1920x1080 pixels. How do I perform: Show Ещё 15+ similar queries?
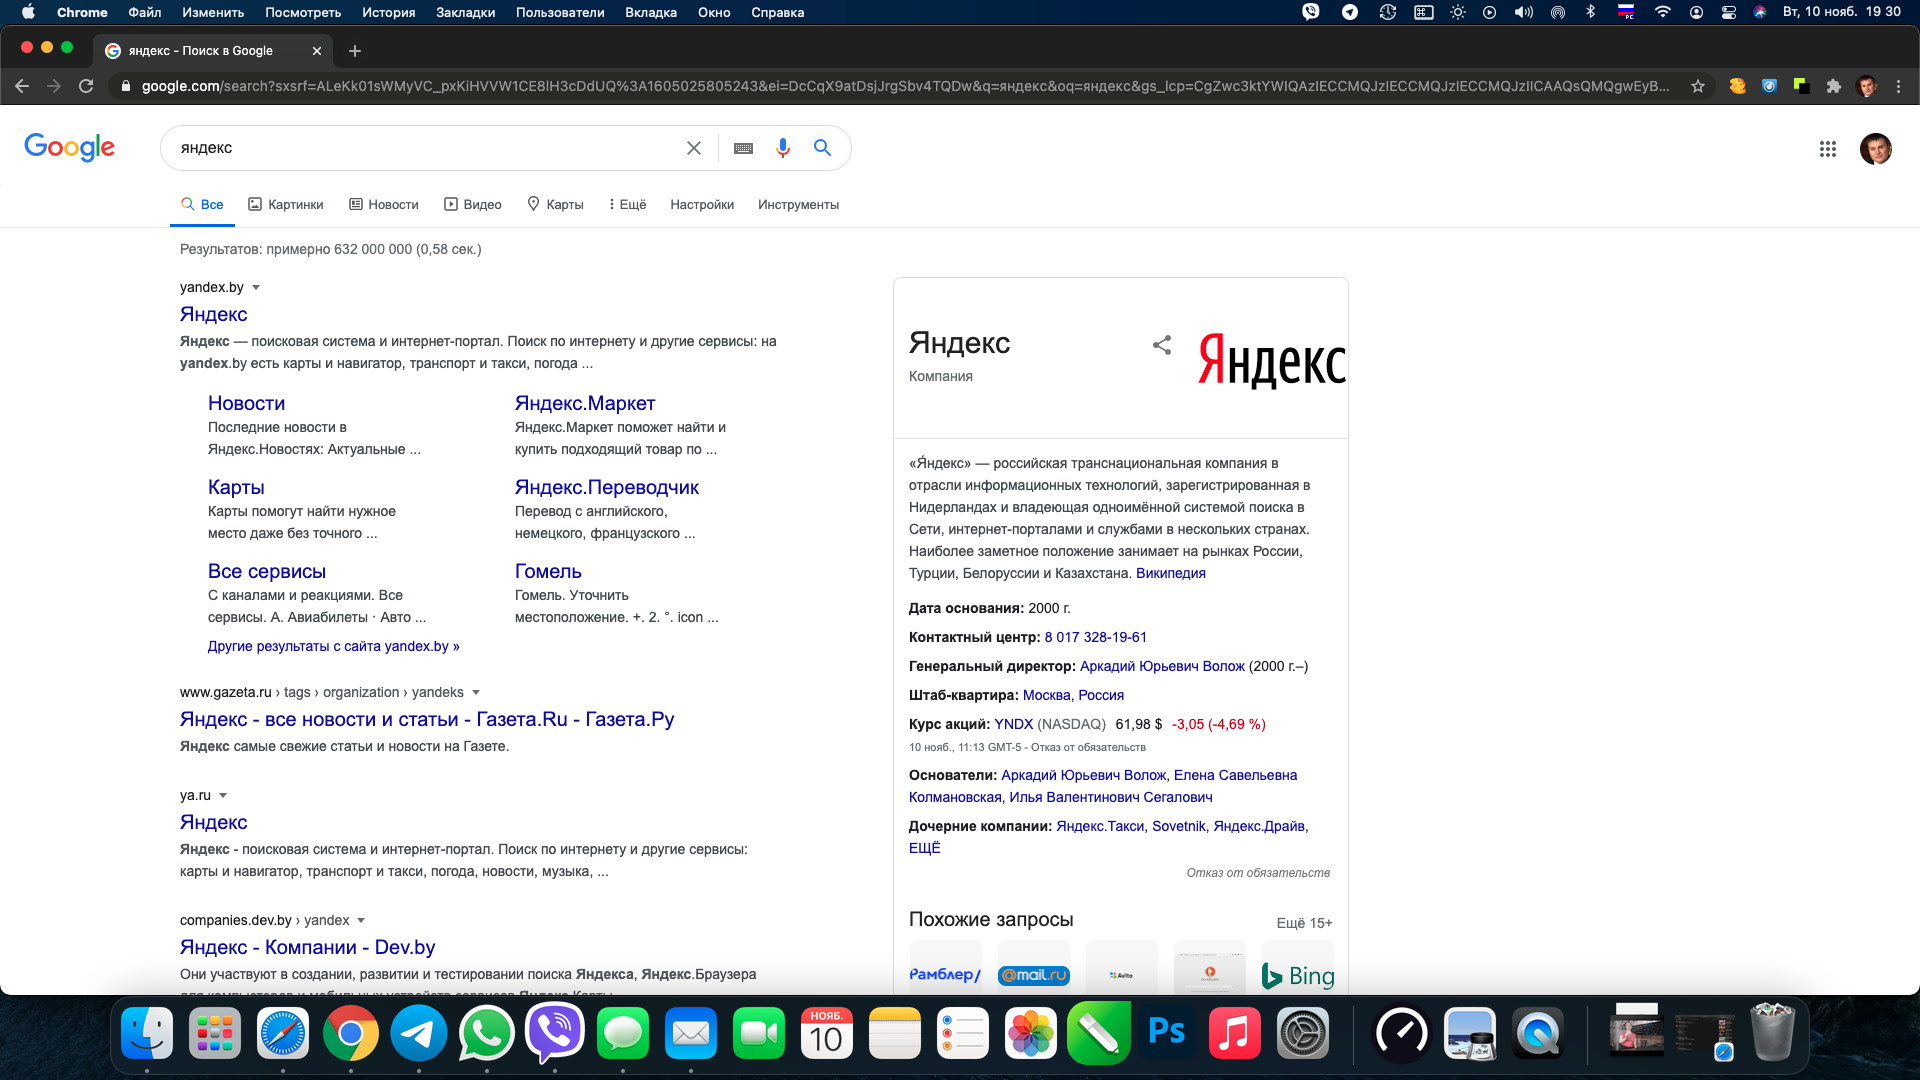[x=1304, y=923]
